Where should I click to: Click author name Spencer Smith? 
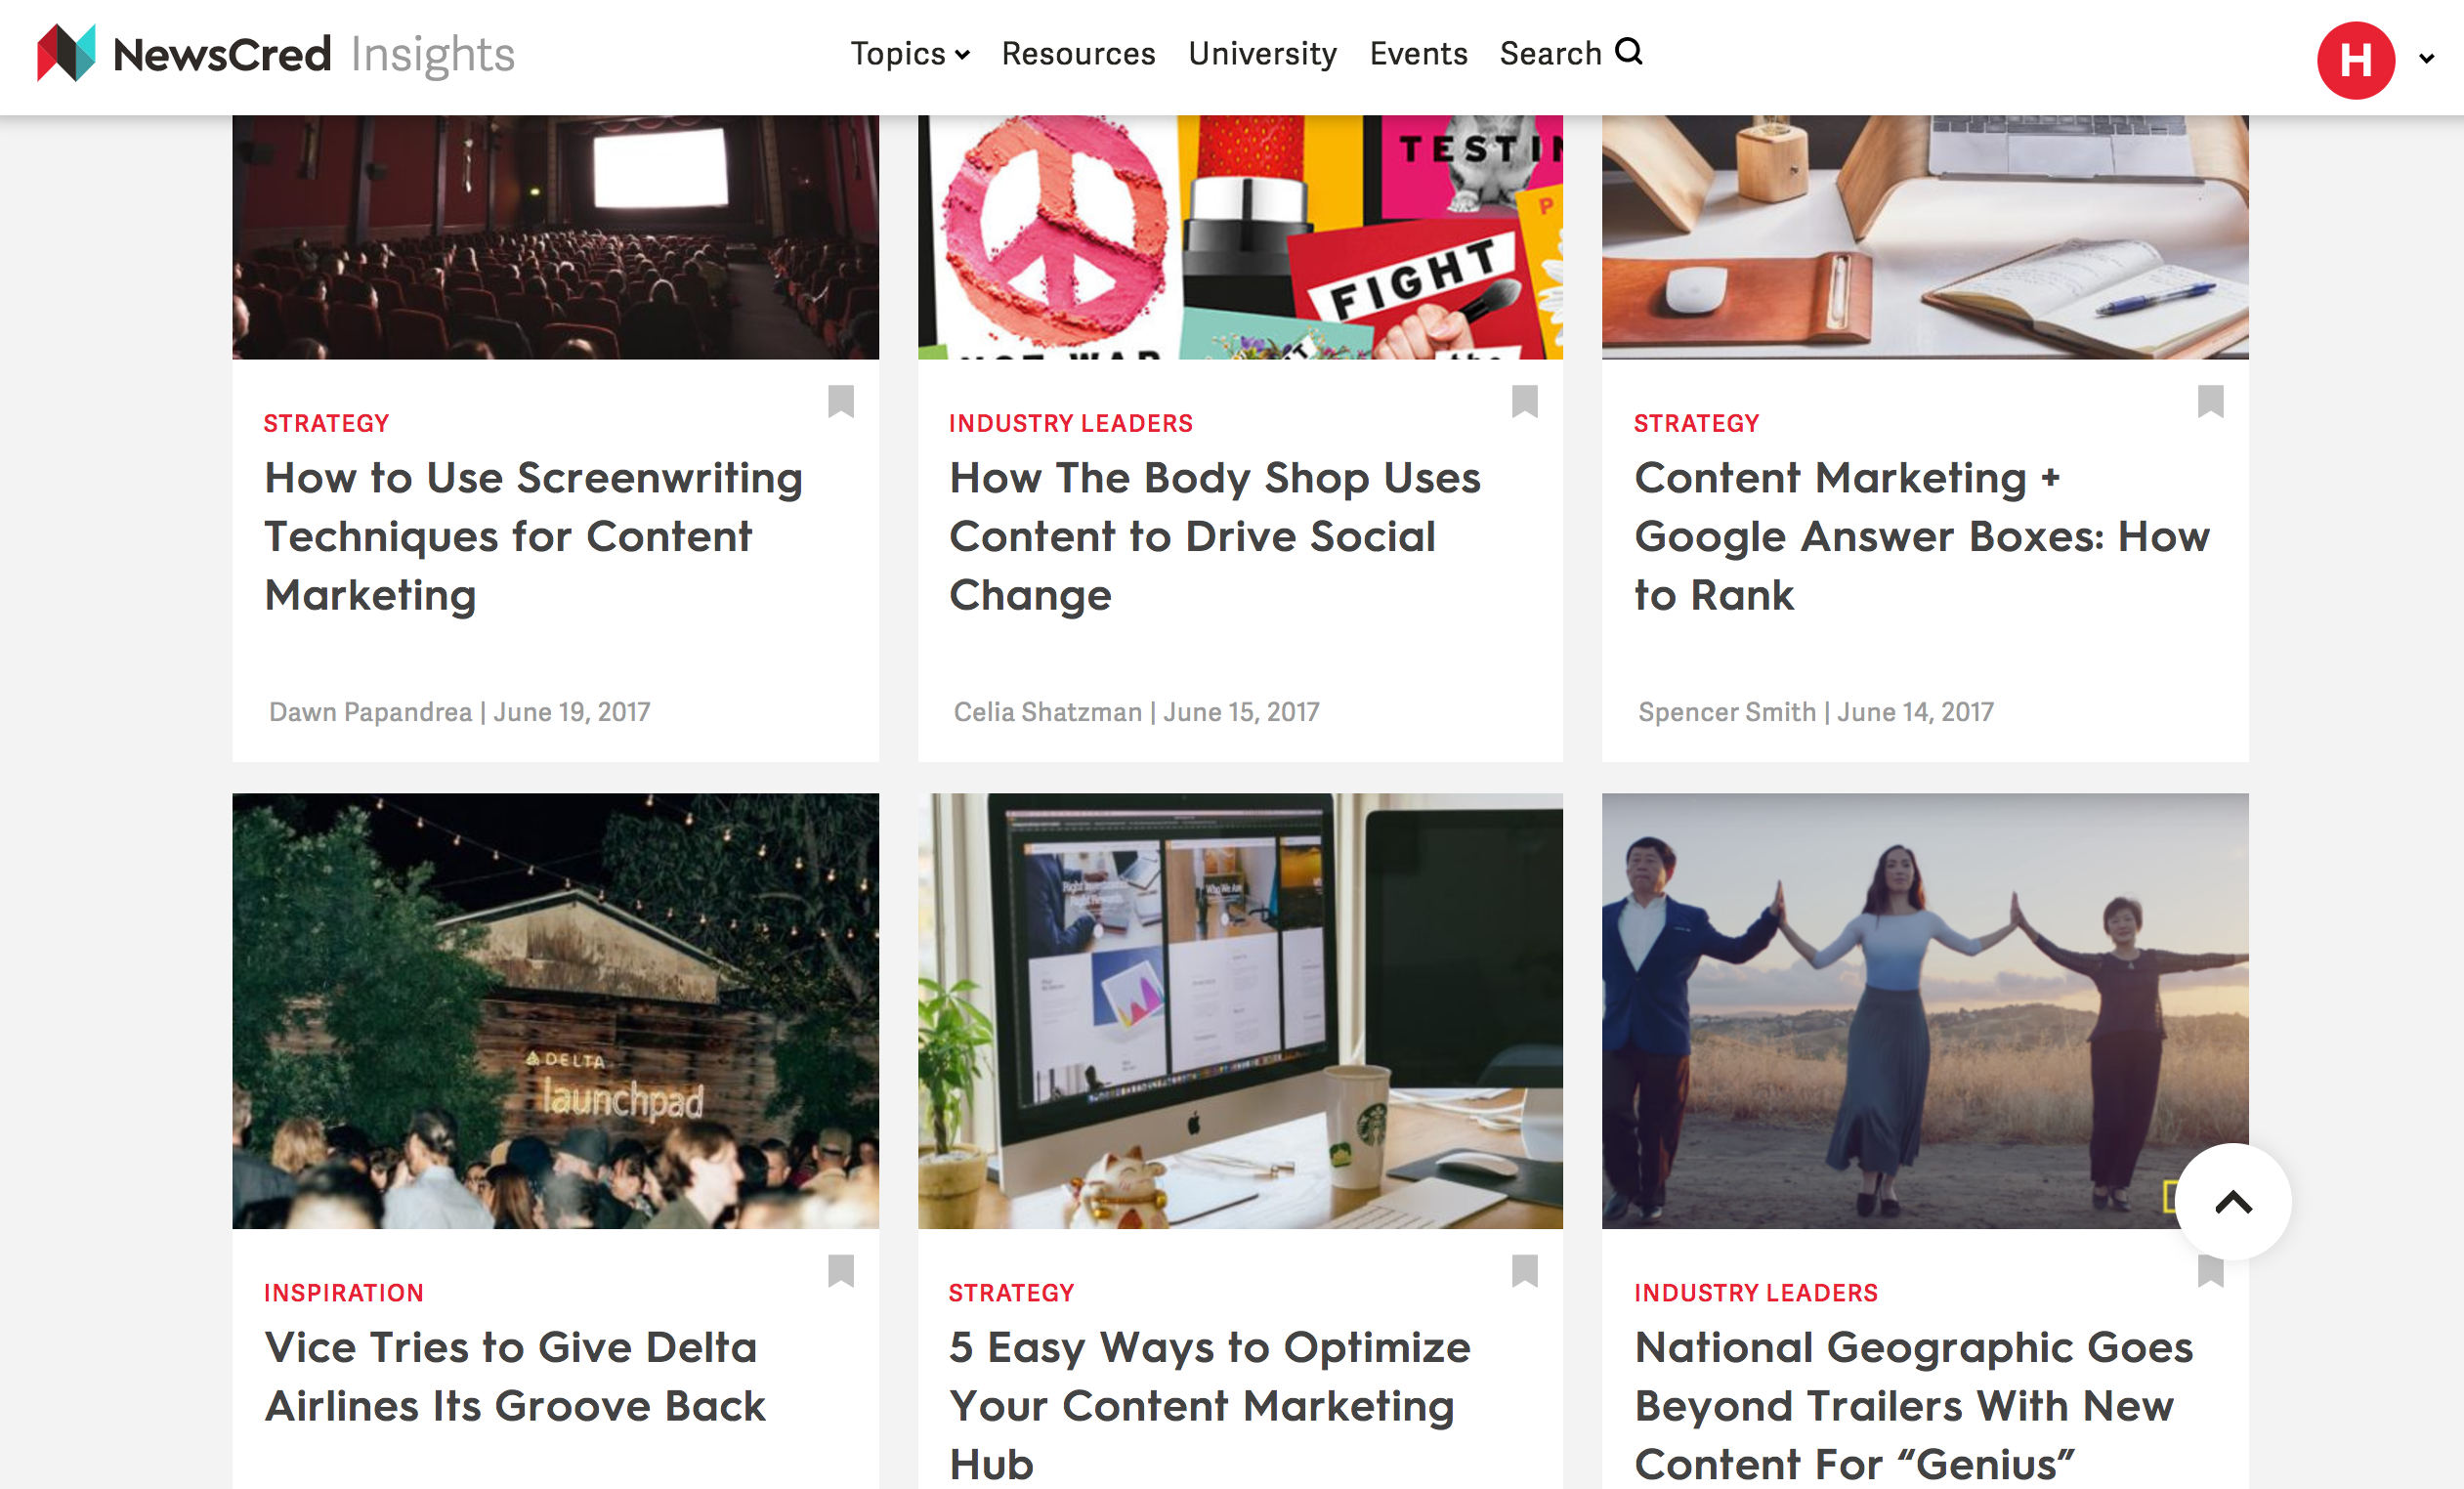(1726, 712)
